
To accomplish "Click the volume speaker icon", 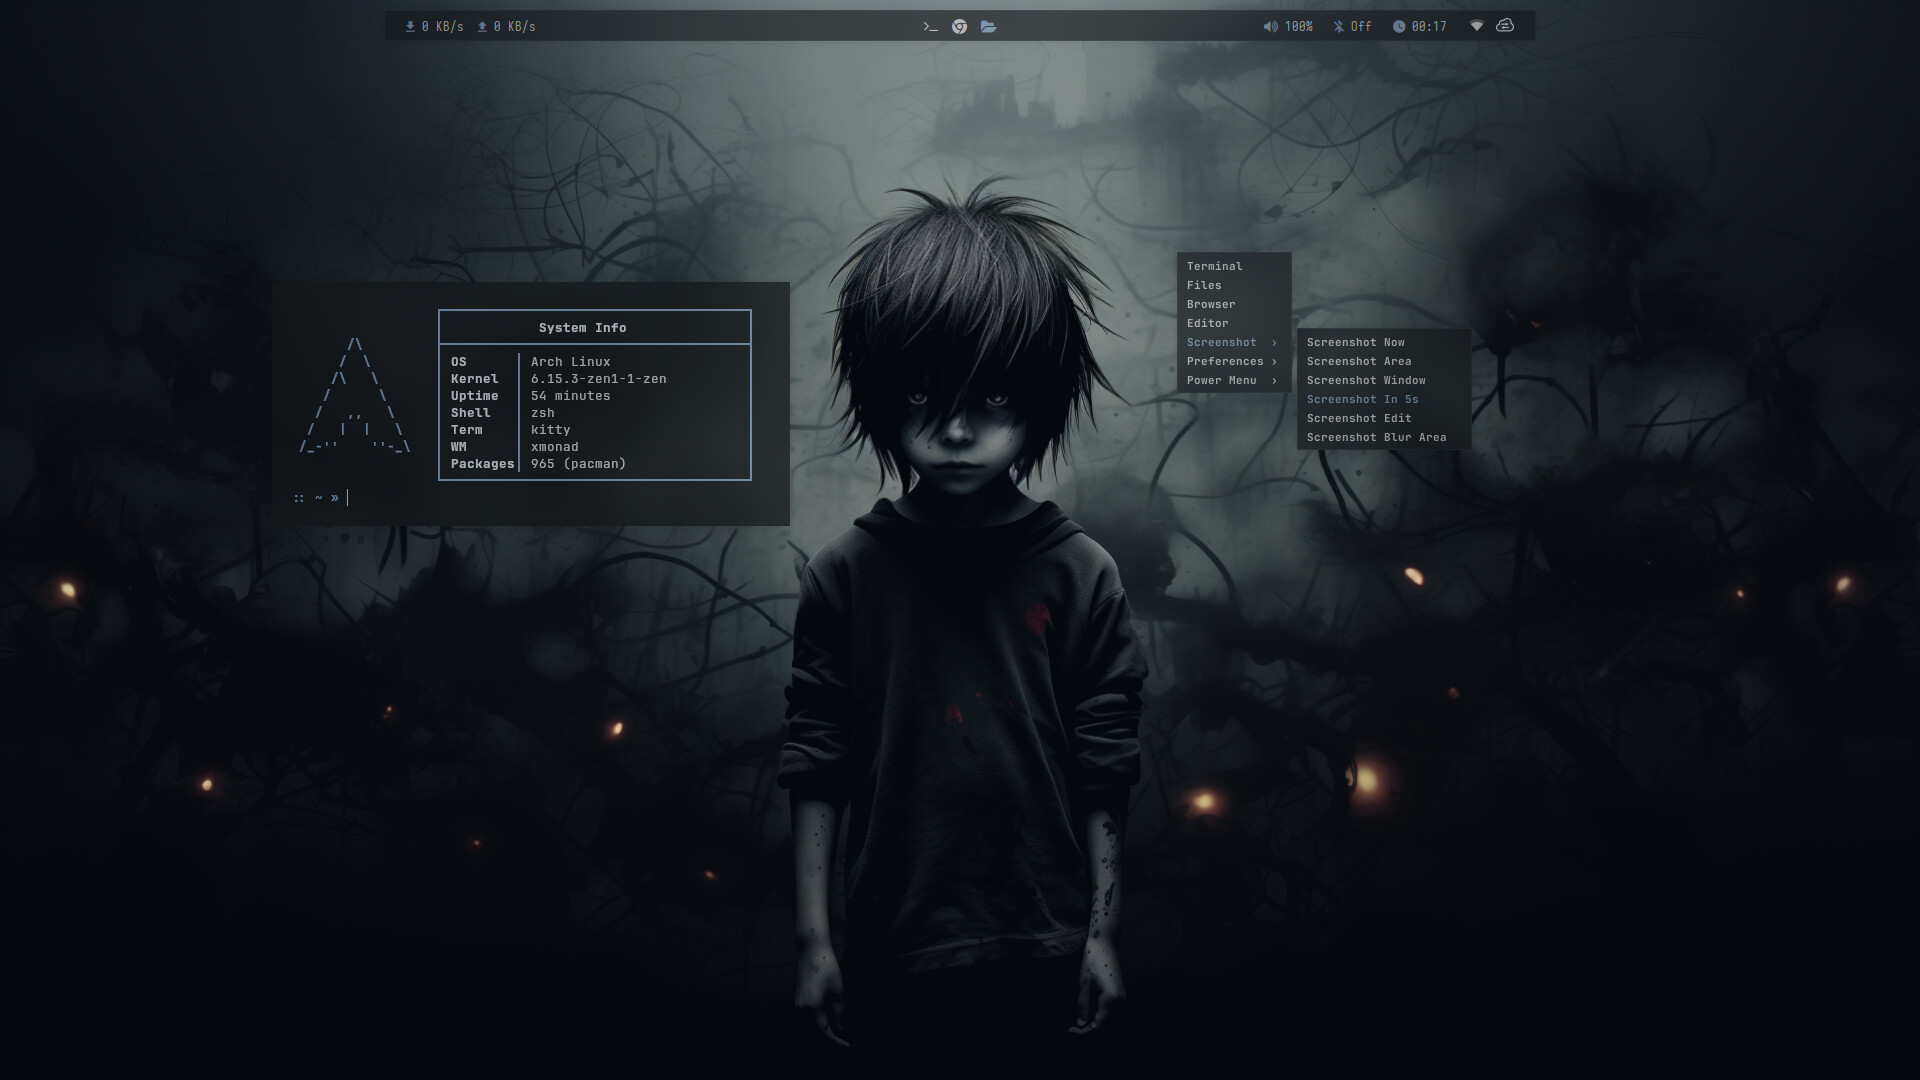I will click(1270, 27).
